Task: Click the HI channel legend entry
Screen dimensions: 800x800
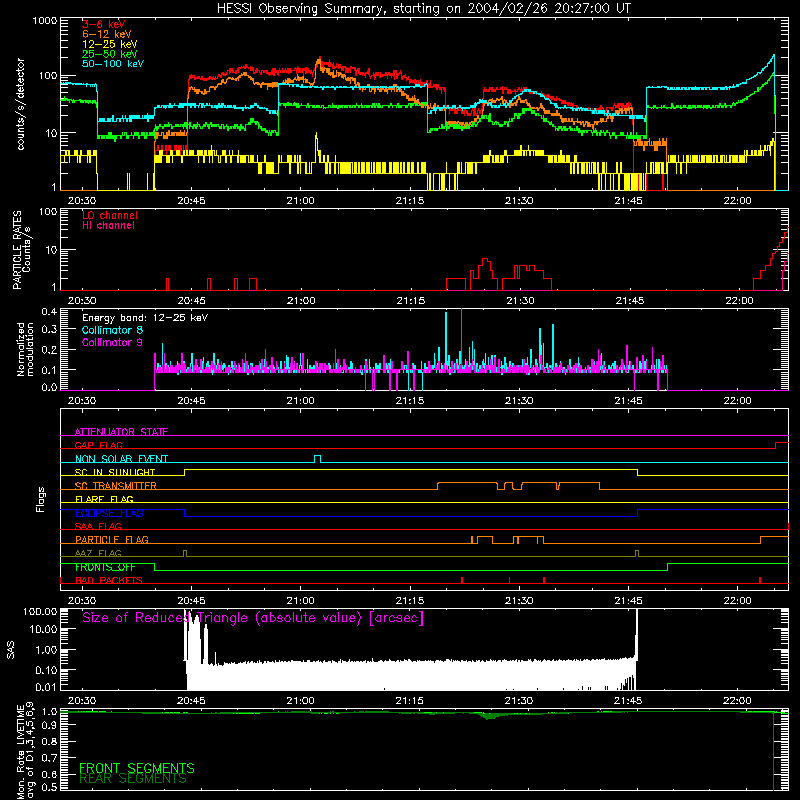Action: pos(108,225)
